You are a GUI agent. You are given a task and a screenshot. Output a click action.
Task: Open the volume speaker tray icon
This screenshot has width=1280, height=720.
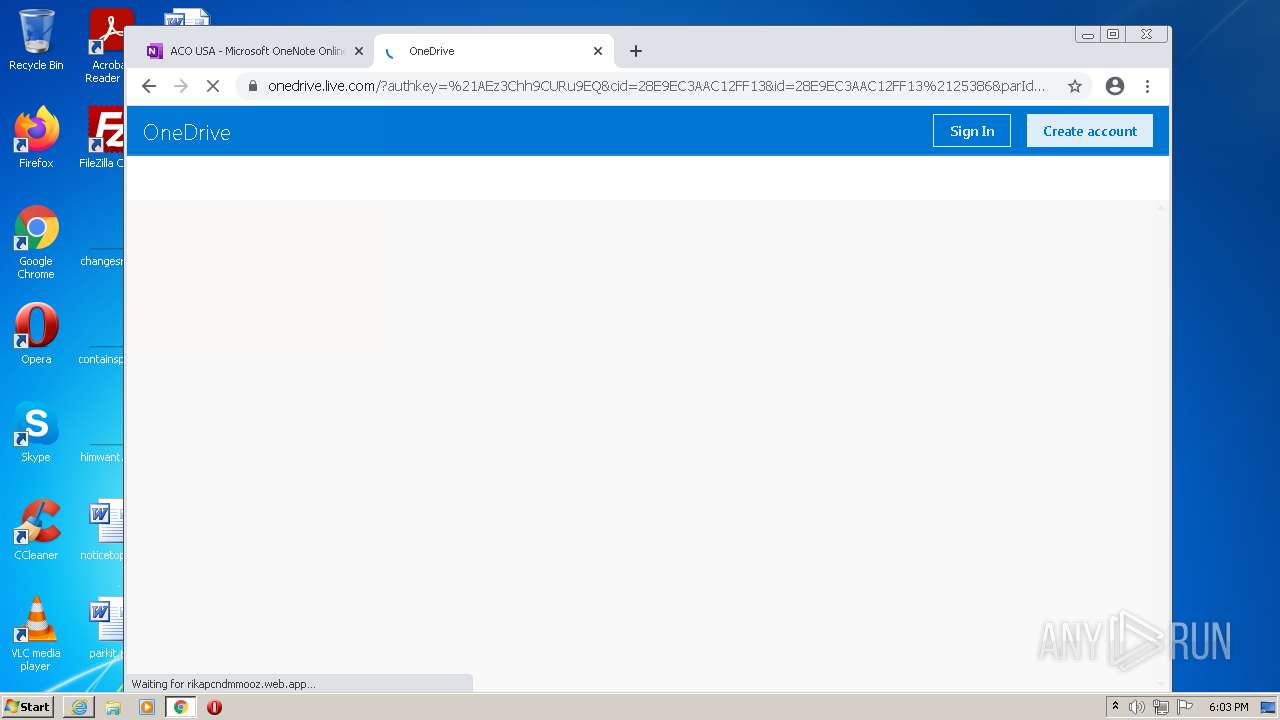1137,707
